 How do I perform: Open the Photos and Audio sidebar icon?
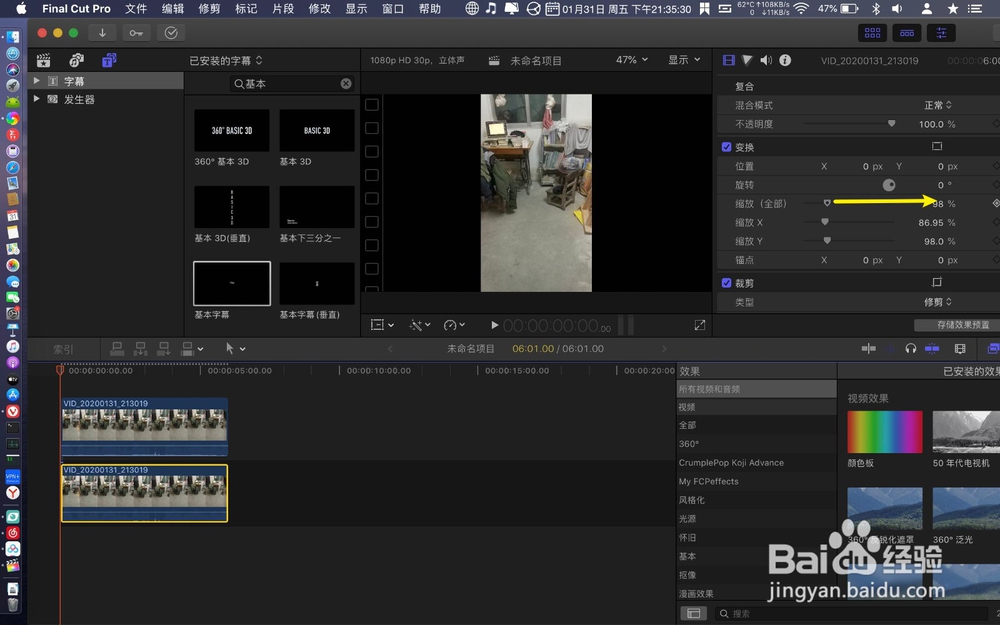coord(75,60)
